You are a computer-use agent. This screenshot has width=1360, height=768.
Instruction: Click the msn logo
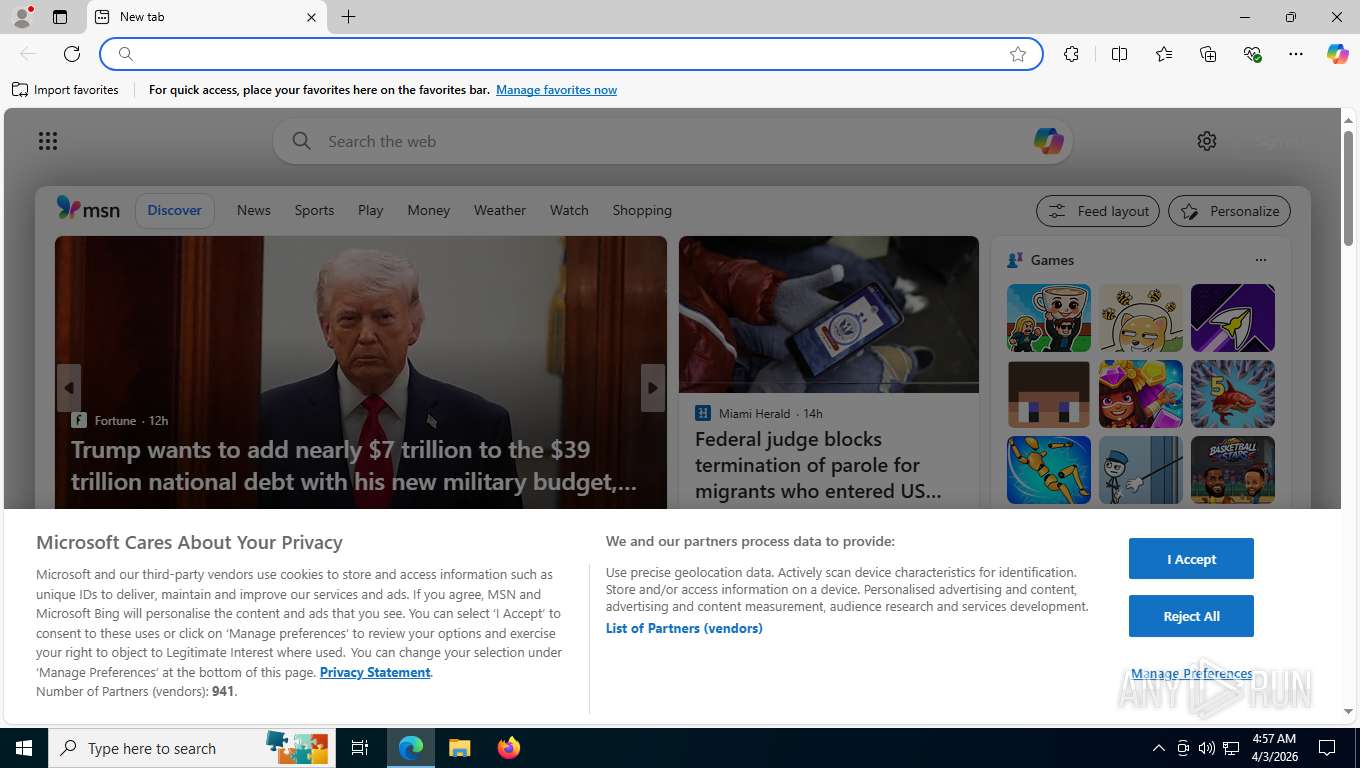[x=88, y=209]
